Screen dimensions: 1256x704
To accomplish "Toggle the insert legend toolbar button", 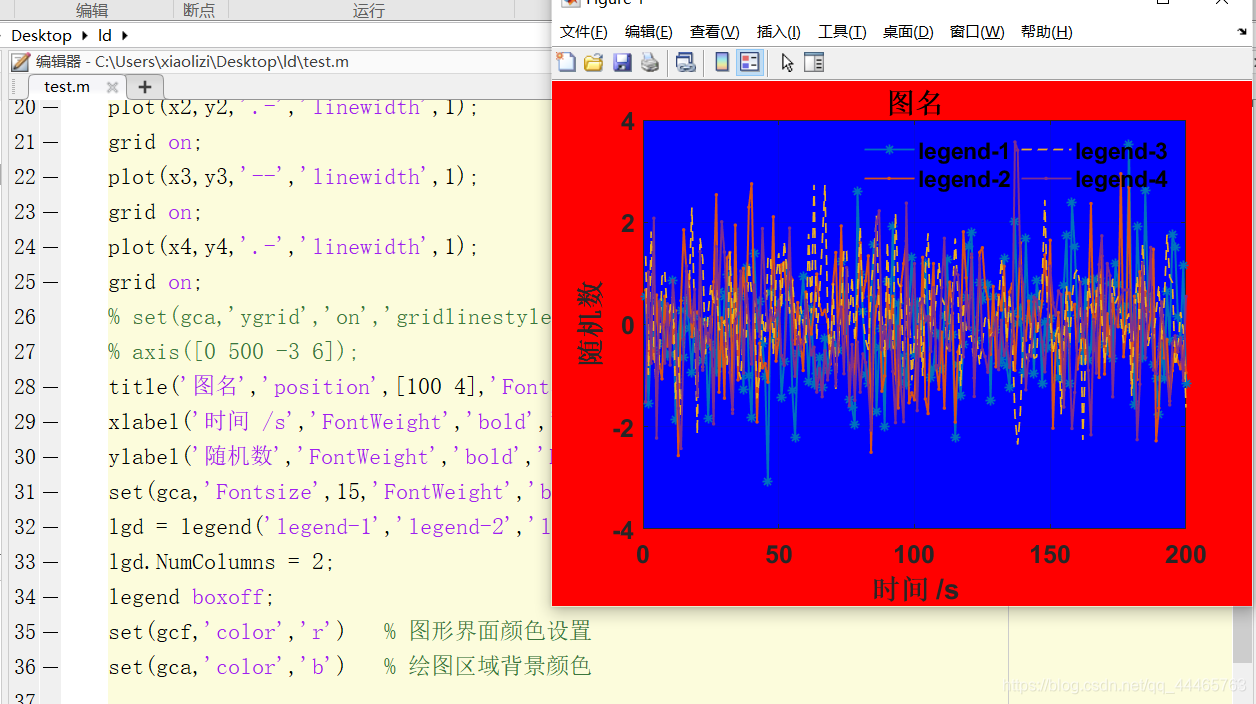I will (x=749, y=63).
